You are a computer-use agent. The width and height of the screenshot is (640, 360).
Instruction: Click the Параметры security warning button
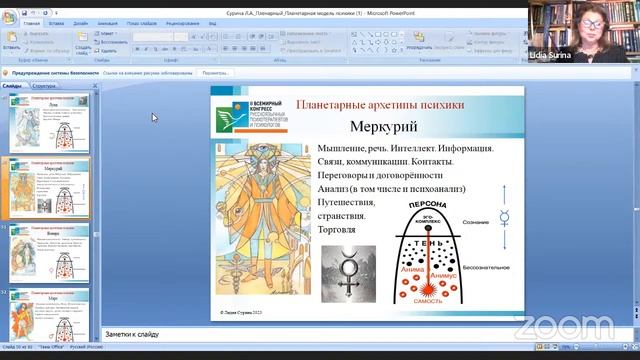click(x=216, y=73)
